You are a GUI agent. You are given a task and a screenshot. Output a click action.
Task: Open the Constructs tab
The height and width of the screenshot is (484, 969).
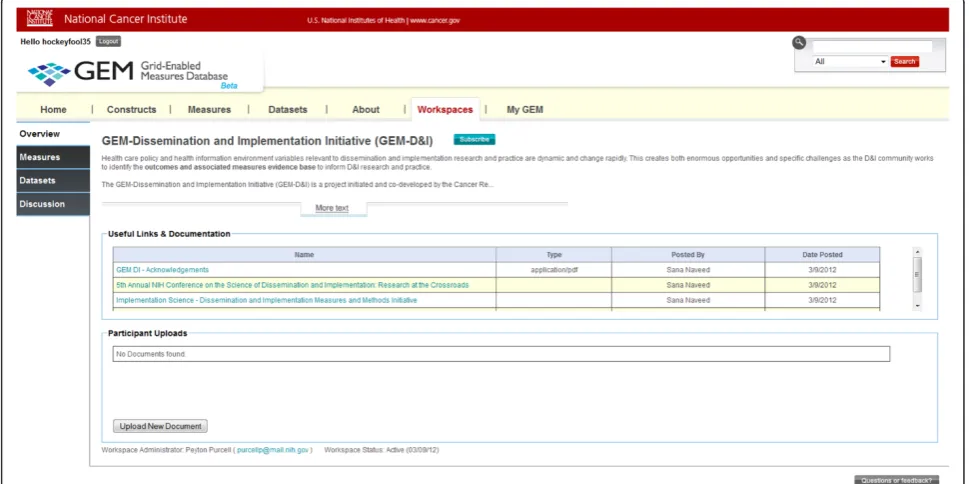[132, 109]
